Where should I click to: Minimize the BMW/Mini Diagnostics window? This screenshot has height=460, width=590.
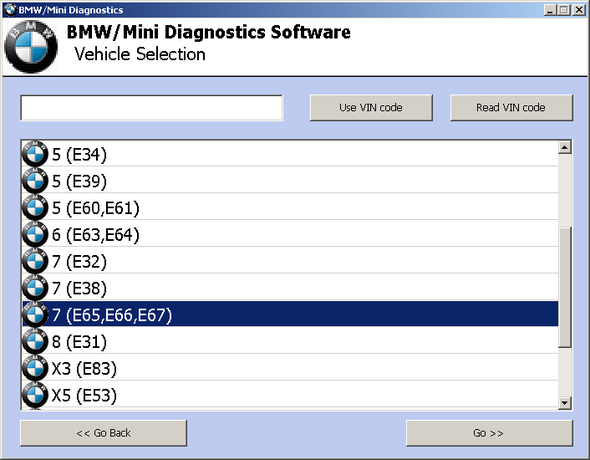[x=550, y=10]
